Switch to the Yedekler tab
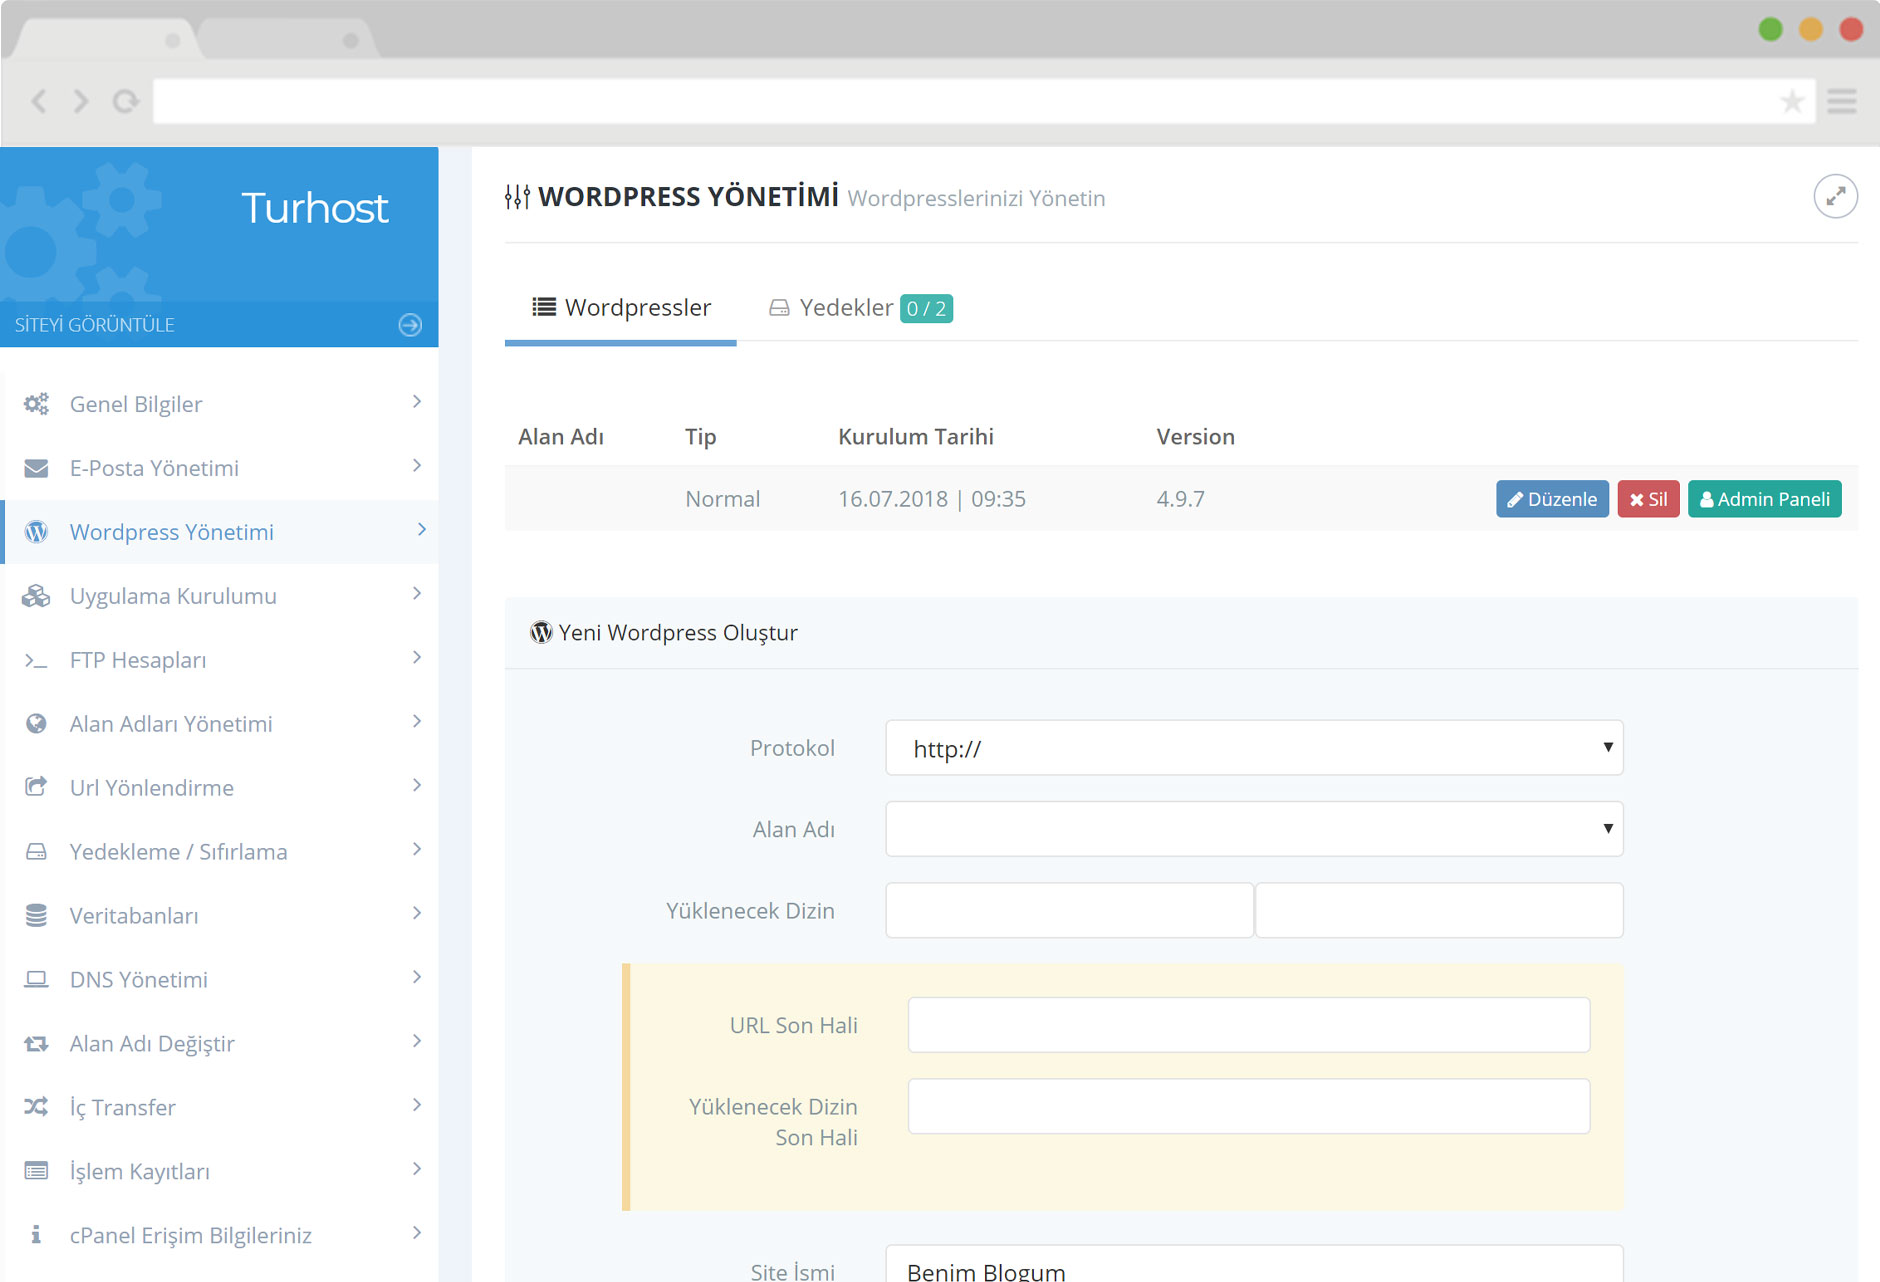 860,308
